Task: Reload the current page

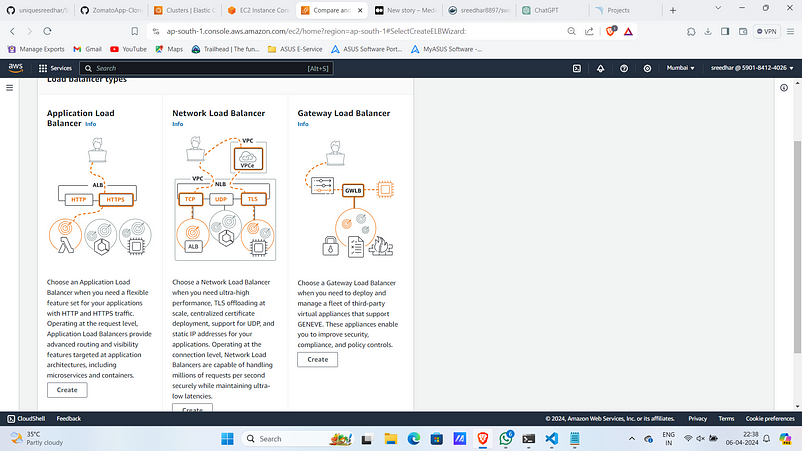Action: (x=47, y=31)
